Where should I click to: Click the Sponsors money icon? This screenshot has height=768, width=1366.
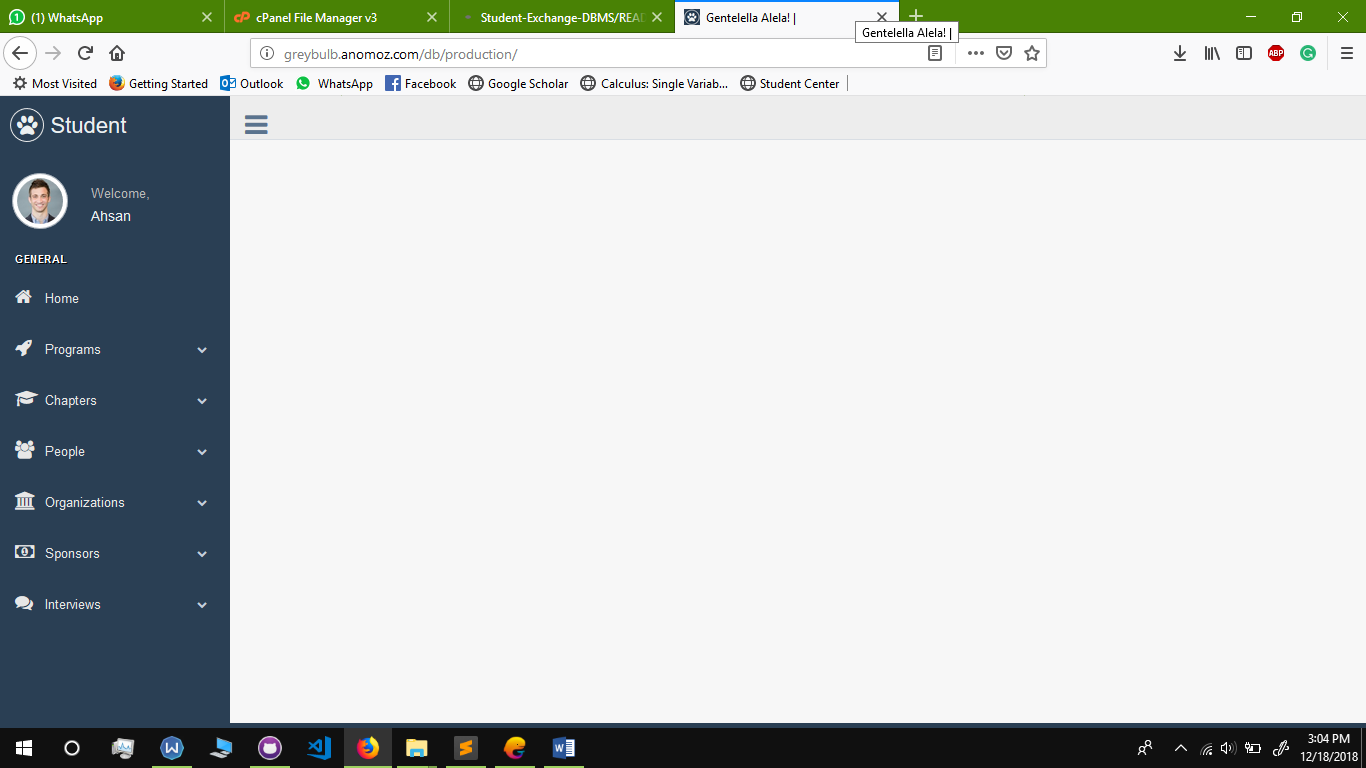coord(25,552)
